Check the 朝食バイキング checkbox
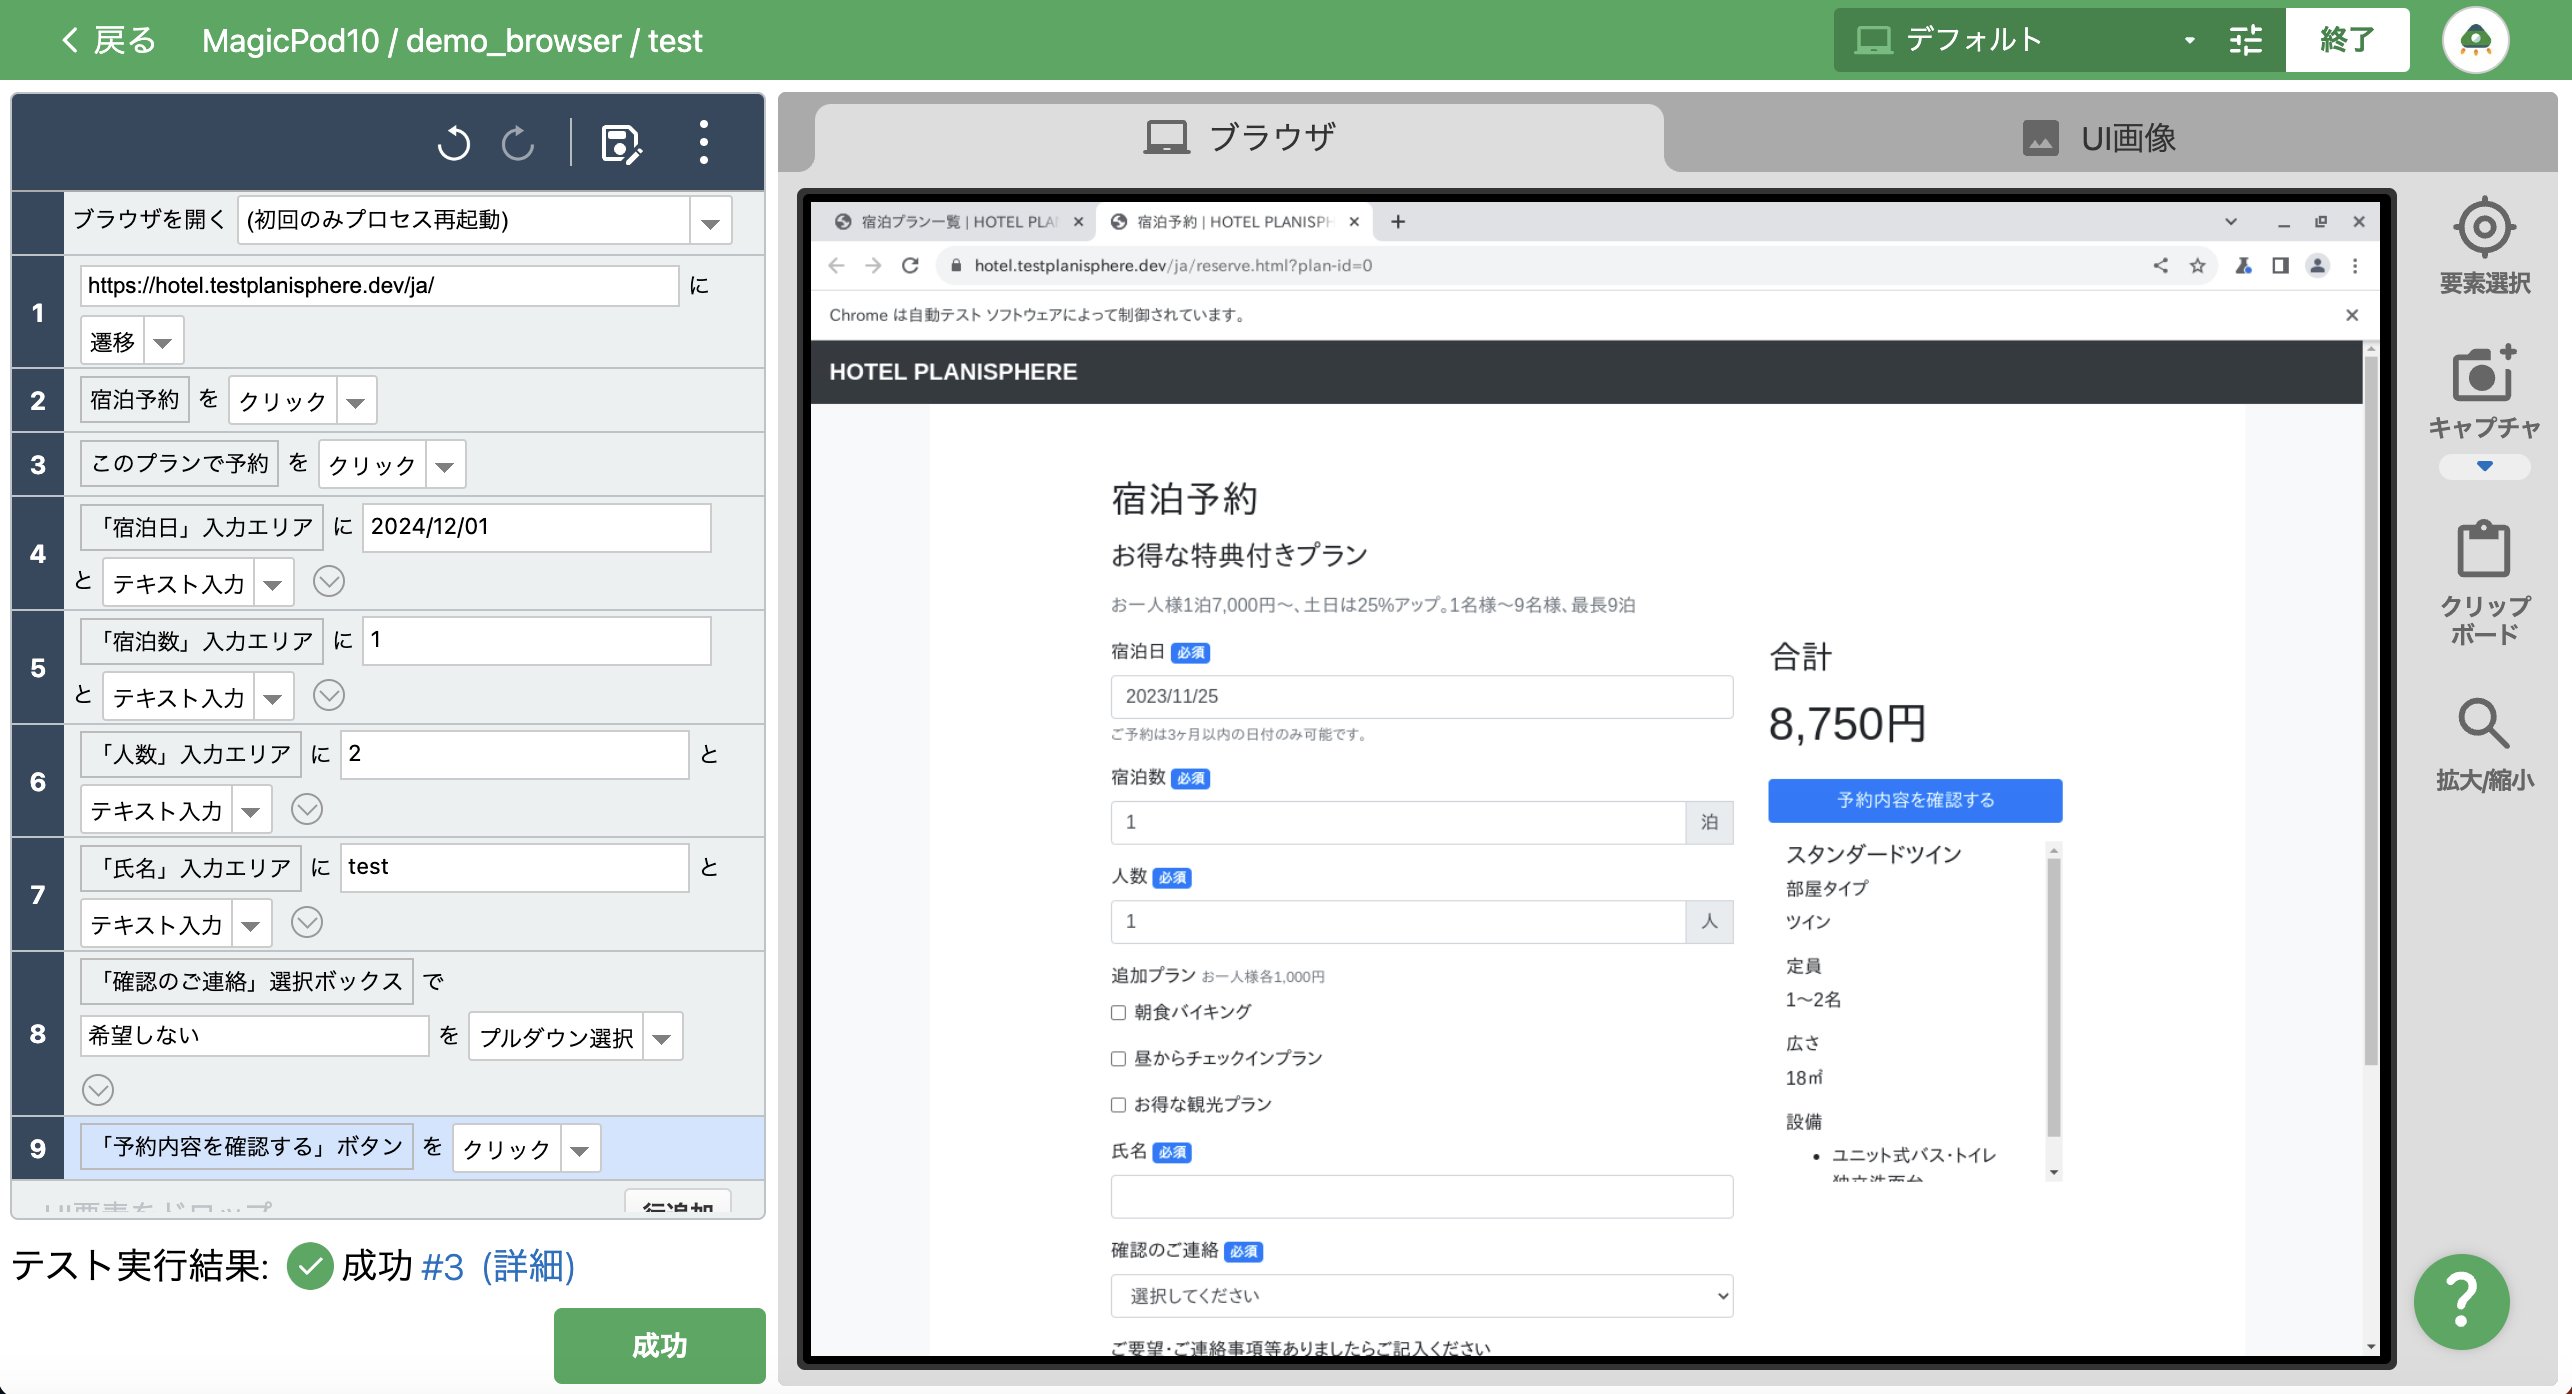The height and width of the screenshot is (1394, 2572). click(x=1118, y=1013)
